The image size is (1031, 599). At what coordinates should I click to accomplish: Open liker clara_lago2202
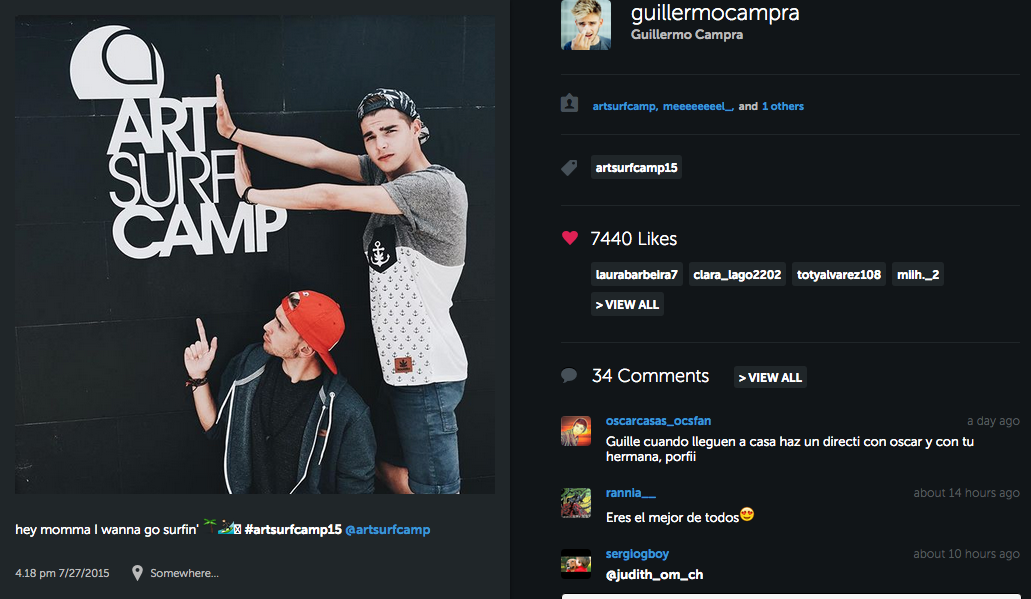tap(737, 274)
